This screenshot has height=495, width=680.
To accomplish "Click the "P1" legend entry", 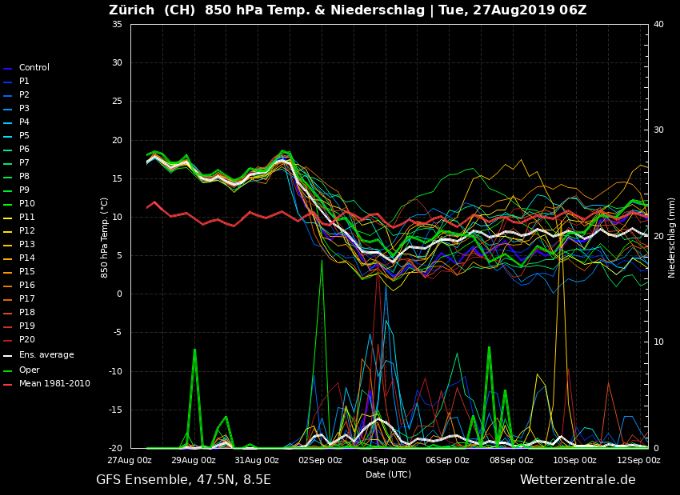I will coord(24,81).
